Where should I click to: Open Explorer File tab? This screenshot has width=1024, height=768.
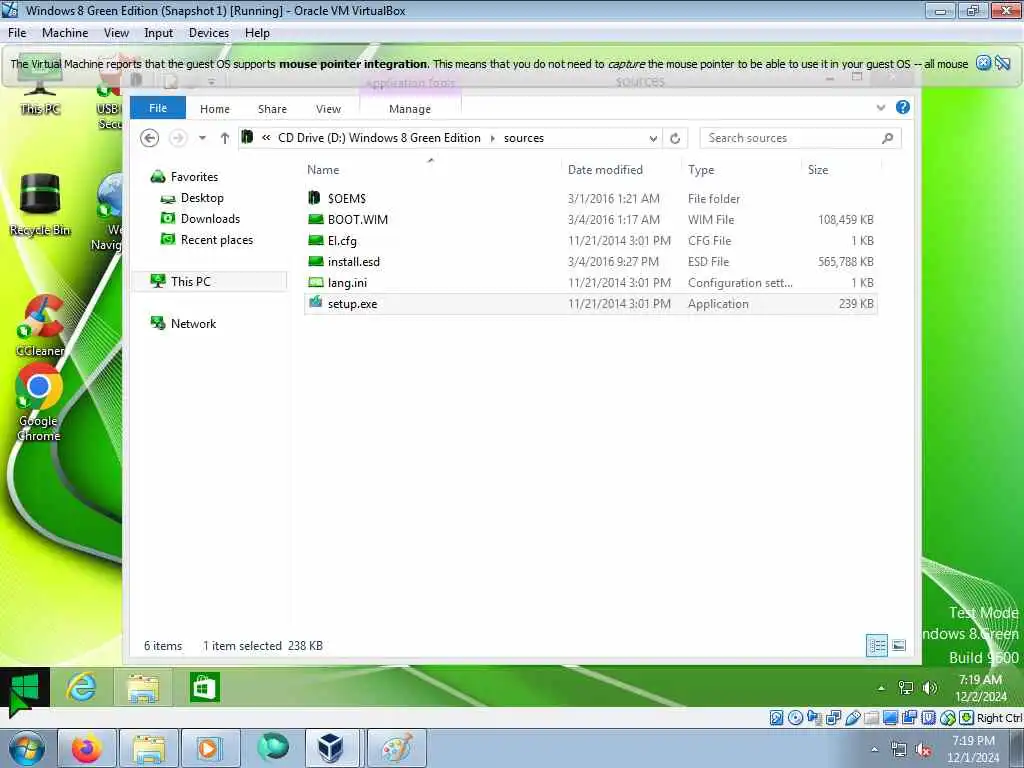158,108
